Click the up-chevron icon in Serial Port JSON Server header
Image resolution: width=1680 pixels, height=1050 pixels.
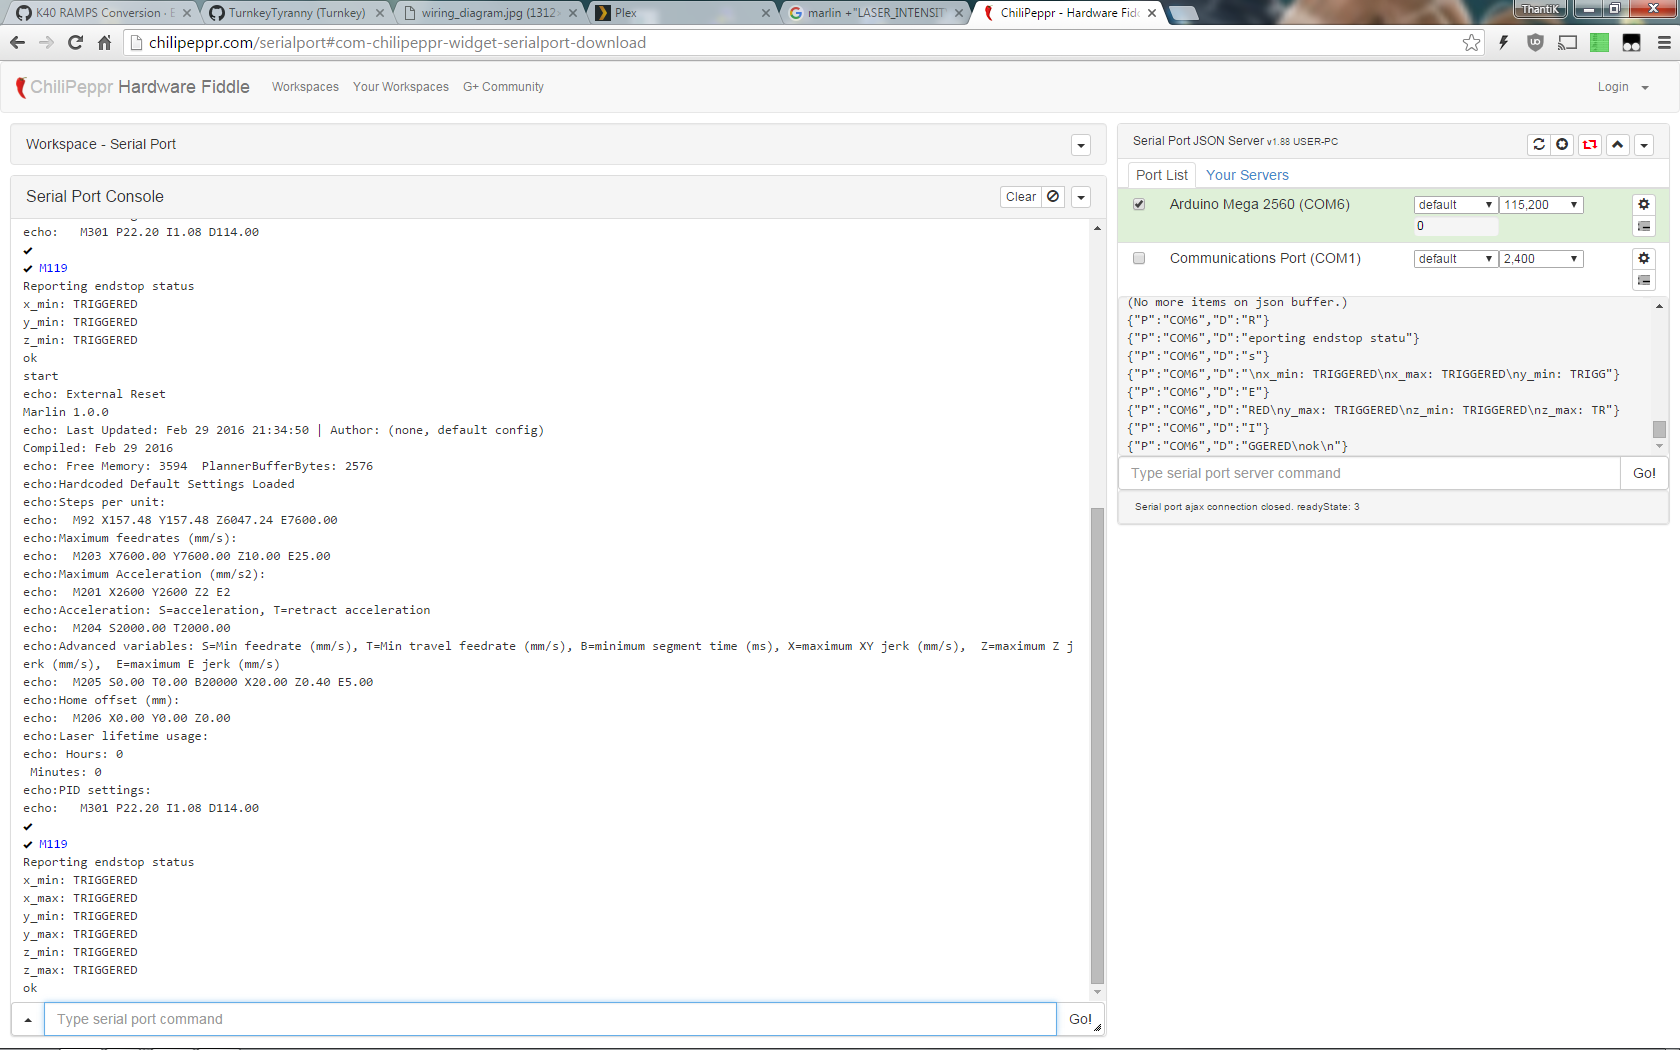[x=1617, y=145]
